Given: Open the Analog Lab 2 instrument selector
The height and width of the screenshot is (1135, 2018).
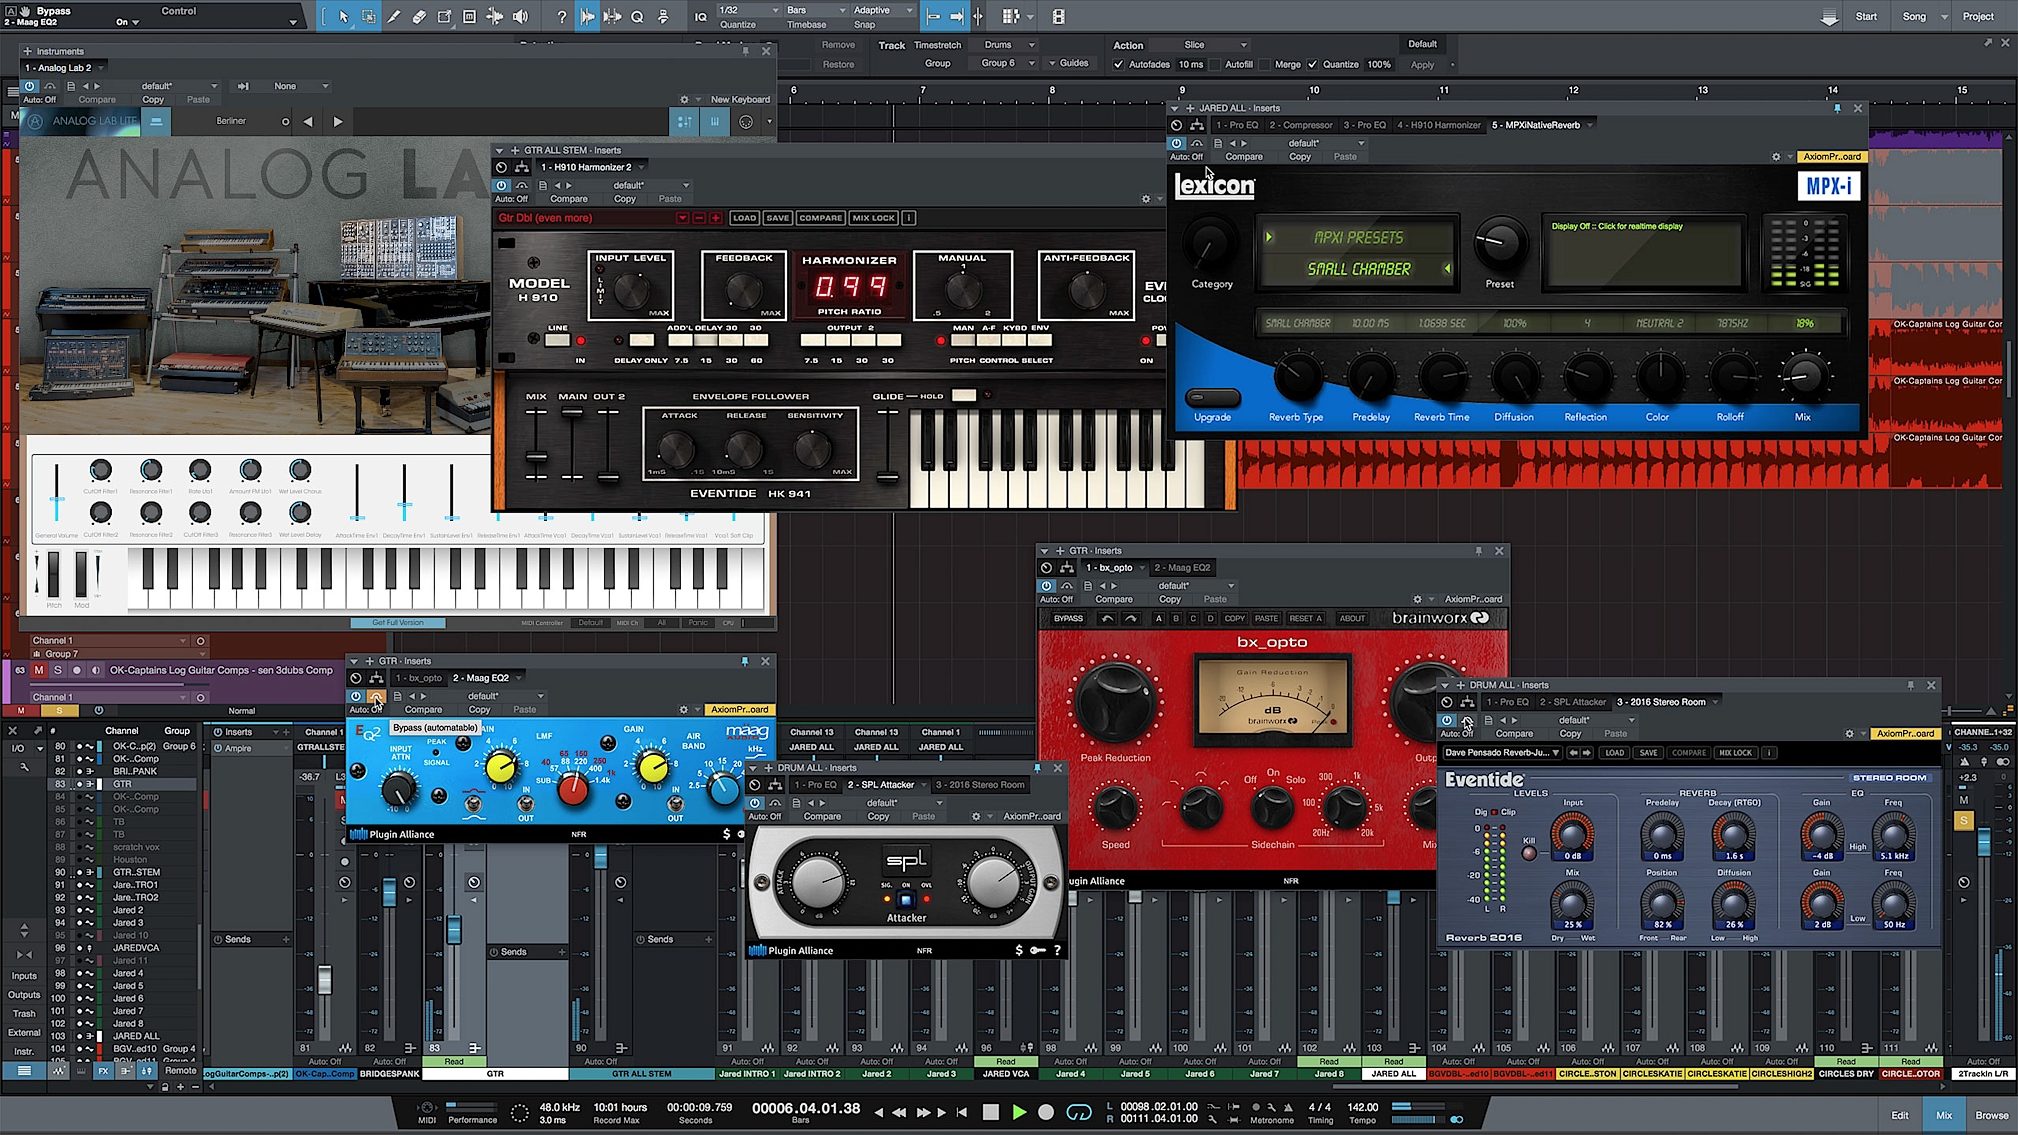Looking at the screenshot, I should pyautogui.click(x=65, y=68).
